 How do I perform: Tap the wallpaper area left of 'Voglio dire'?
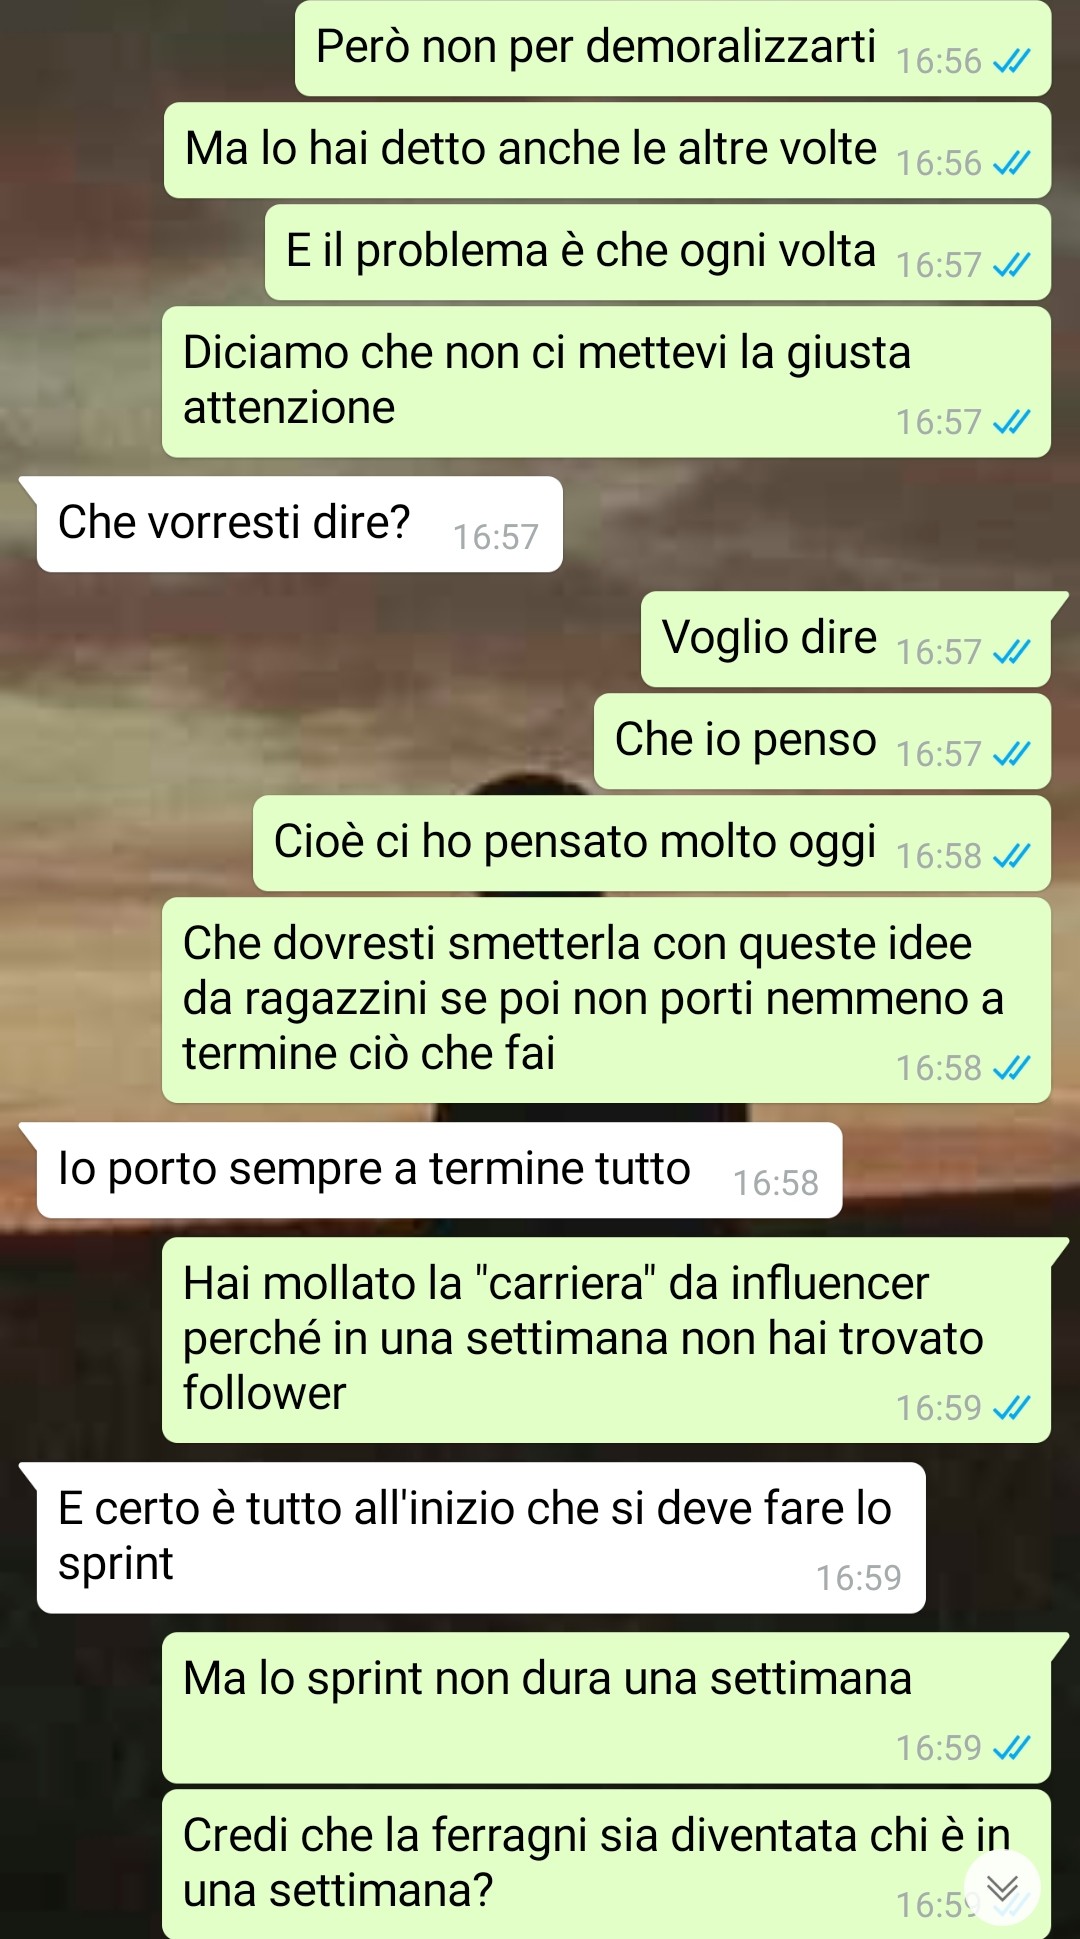pyautogui.click(x=320, y=640)
